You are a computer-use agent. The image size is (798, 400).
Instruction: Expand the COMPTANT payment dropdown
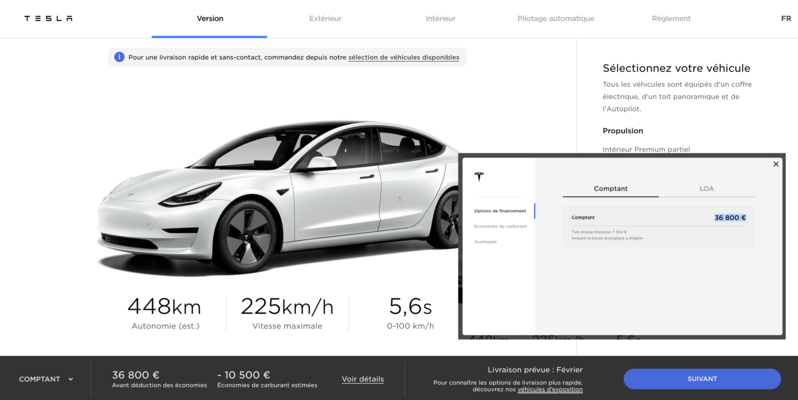point(46,379)
